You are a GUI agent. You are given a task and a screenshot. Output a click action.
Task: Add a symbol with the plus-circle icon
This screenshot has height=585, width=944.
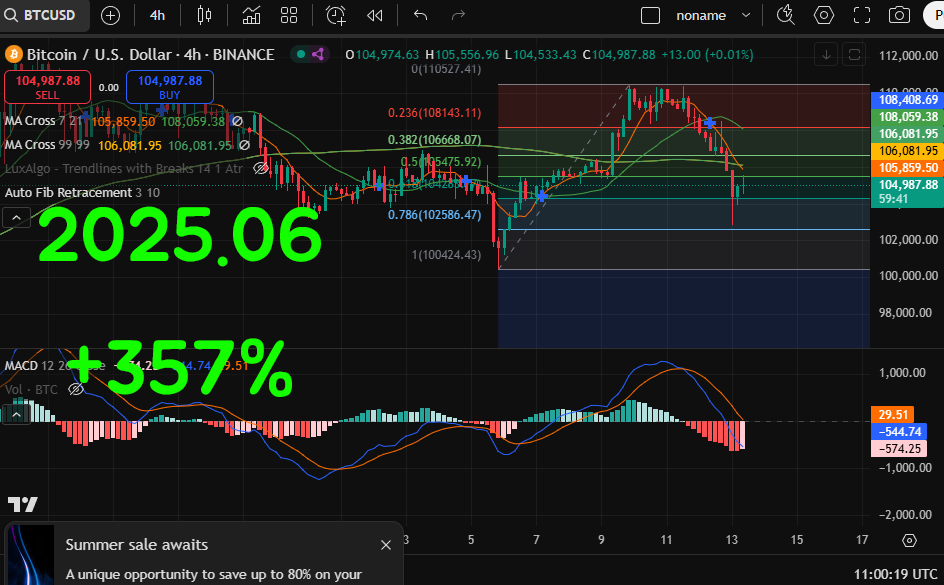110,16
